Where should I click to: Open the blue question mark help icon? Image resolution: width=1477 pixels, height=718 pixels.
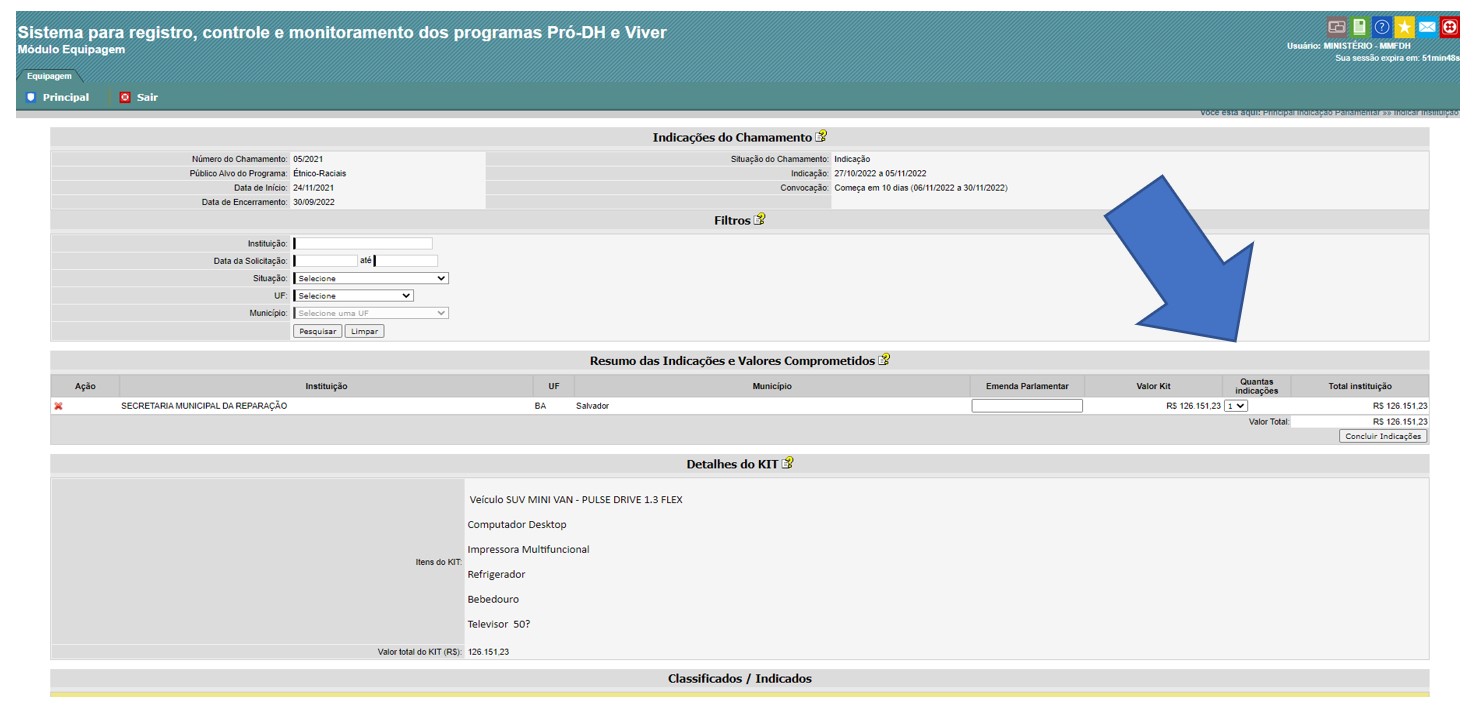[1382, 27]
